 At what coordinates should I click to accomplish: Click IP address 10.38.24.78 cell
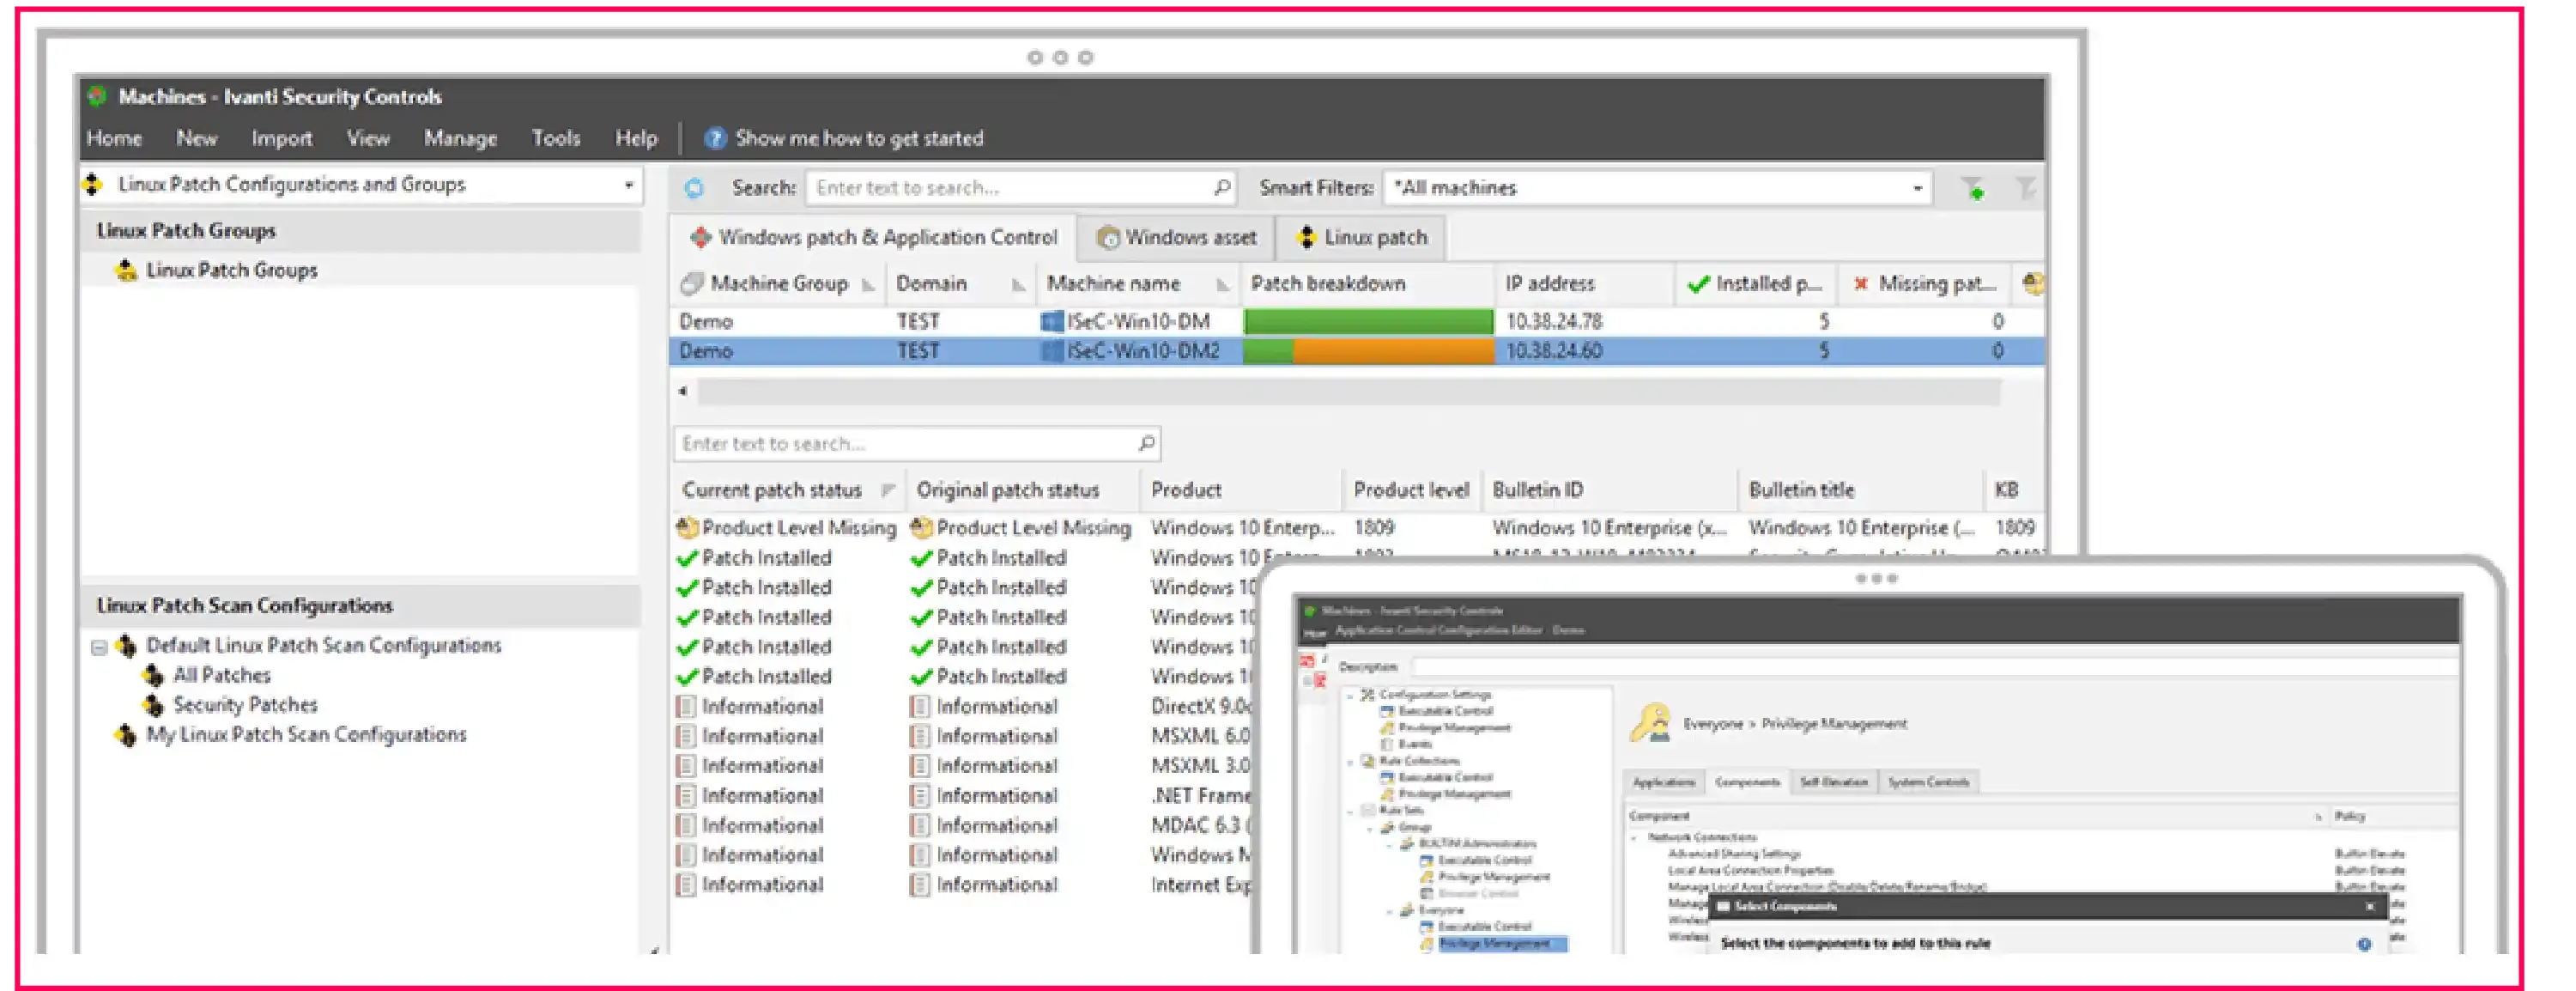coord(1553,321)
